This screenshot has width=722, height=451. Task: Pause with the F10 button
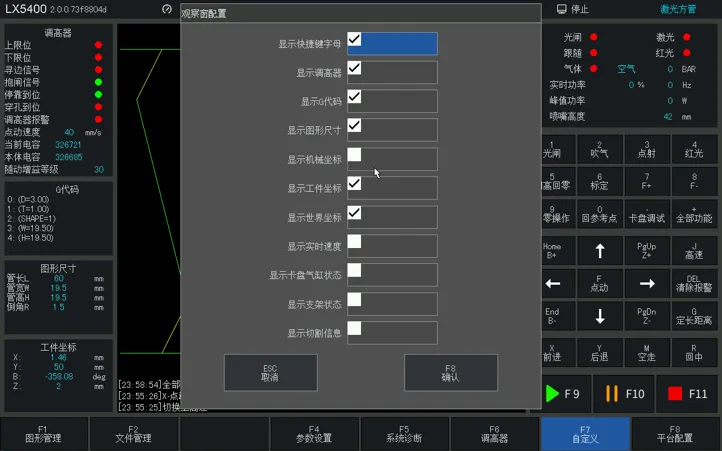(x=623, y=394)
